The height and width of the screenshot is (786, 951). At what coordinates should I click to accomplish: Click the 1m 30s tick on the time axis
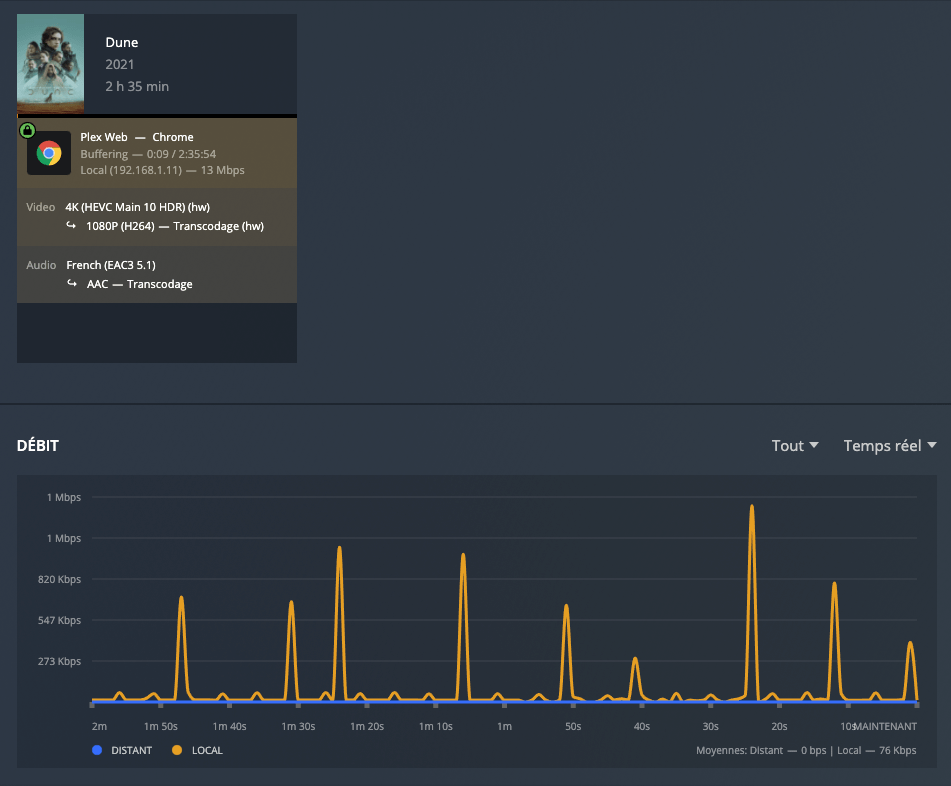click(300, 726)
